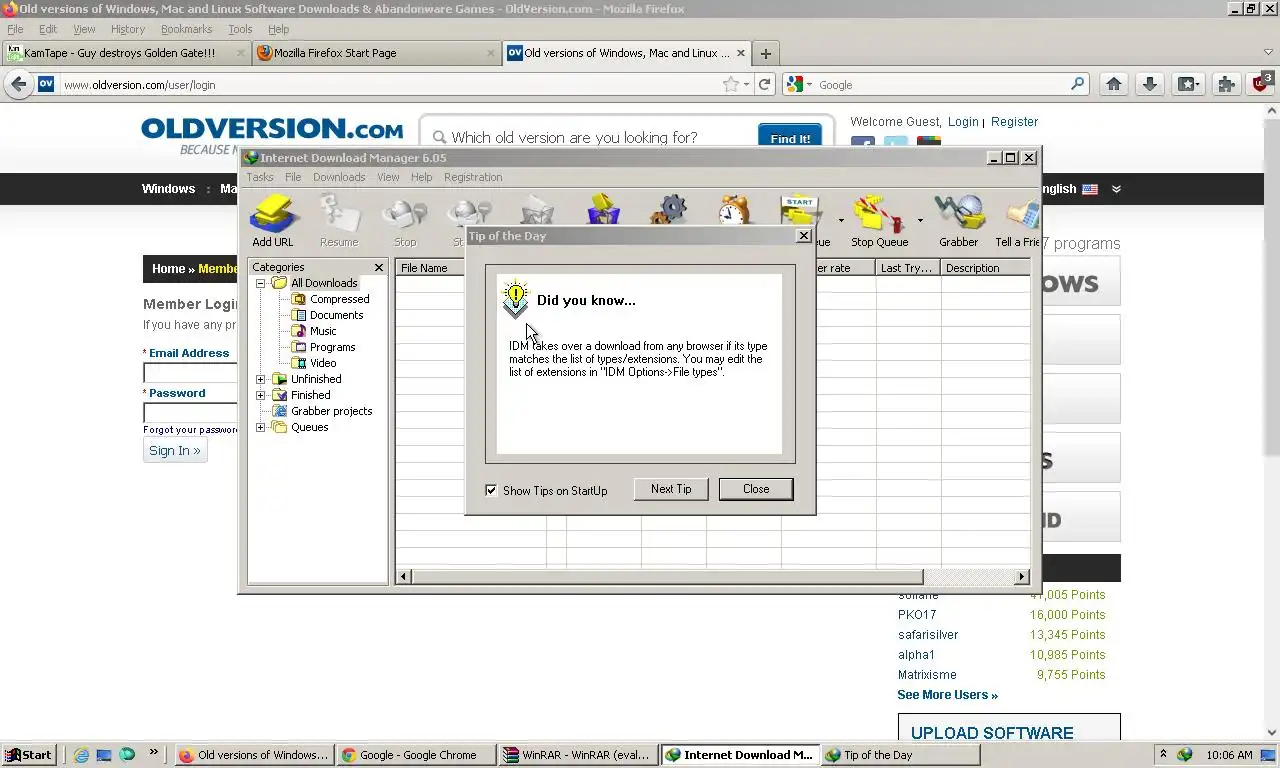Click the Stop Queue toolbar icon
1280x768 pixels.
pyautogui.click(x=879, y=221)
